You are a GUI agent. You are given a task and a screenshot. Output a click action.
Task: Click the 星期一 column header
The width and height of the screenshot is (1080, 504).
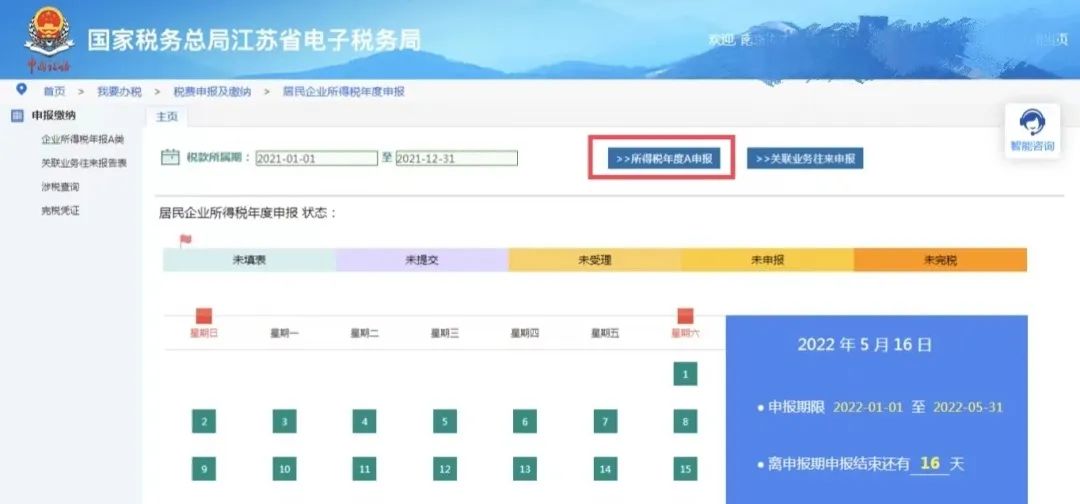284,334
